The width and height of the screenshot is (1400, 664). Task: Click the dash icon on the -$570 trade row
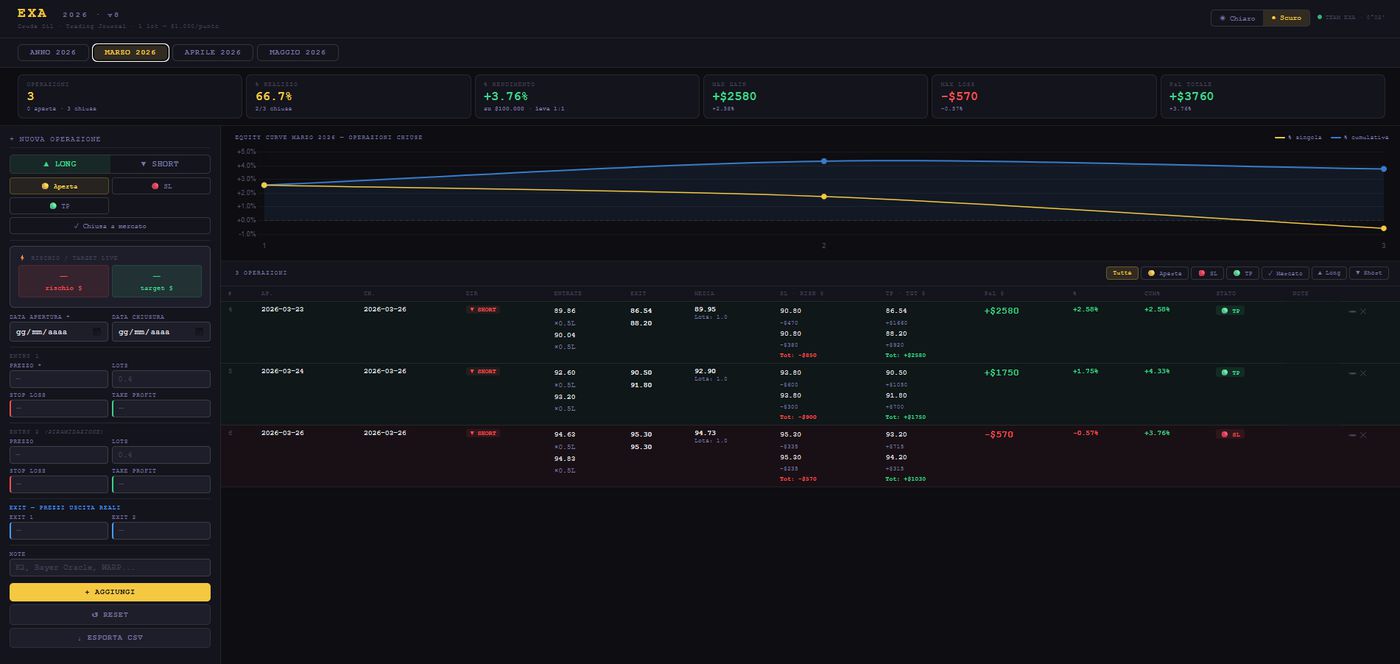(x=1352, y=435)
